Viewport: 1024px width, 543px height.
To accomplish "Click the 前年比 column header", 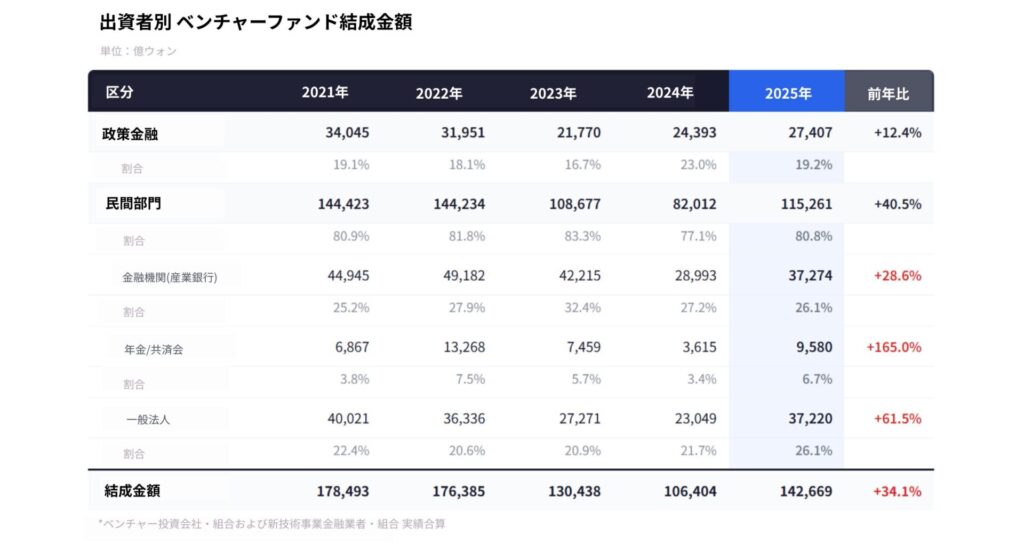I will point(889,93).
